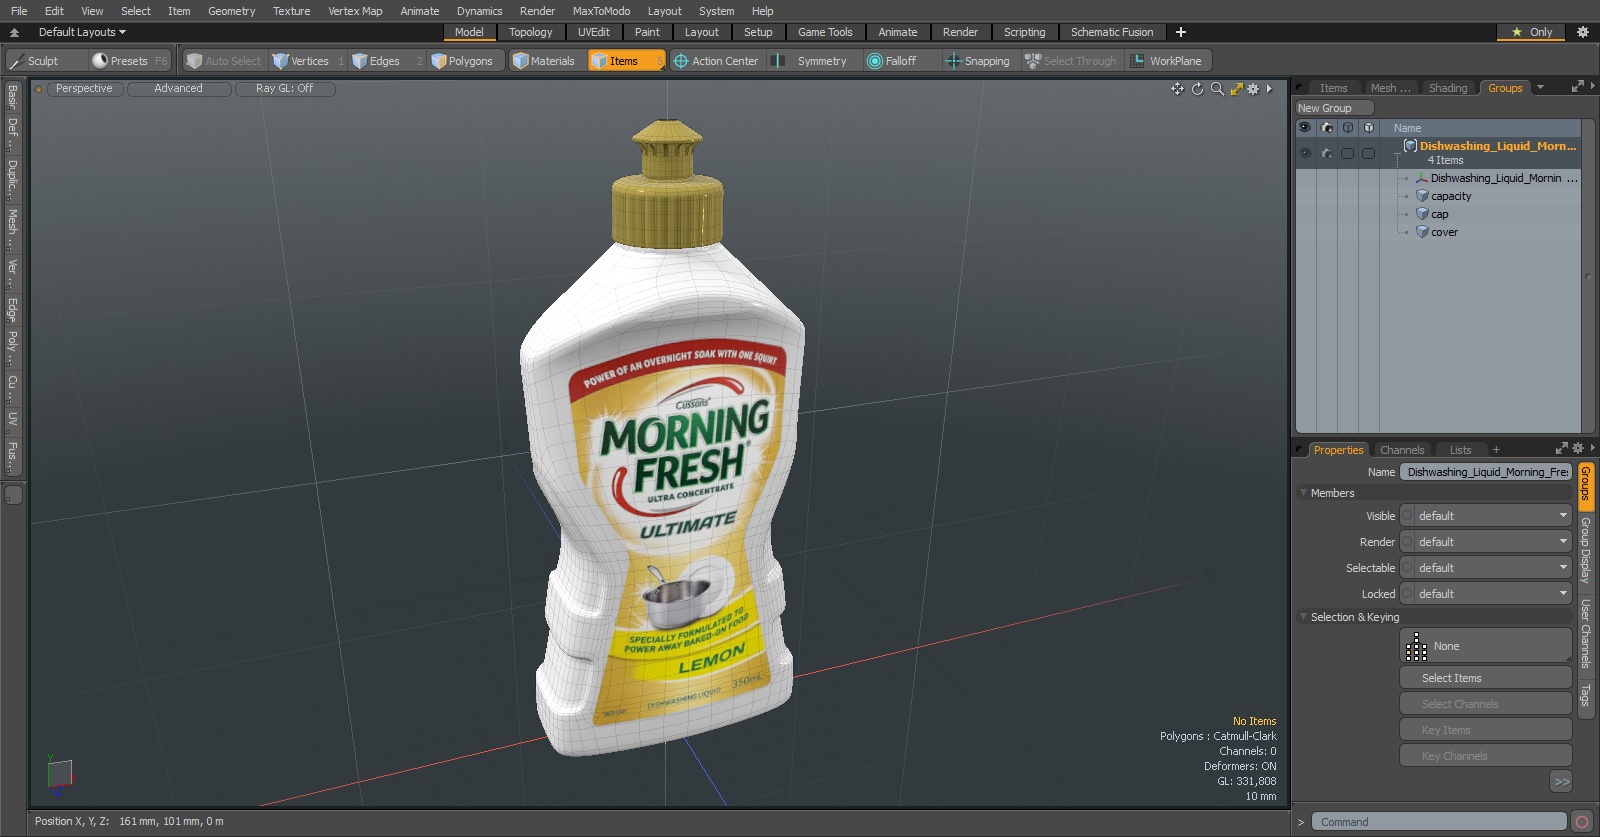Open the layout settings gear icon
The width and height of the screenshot is (1600, 837).
tap(1583, 32)
